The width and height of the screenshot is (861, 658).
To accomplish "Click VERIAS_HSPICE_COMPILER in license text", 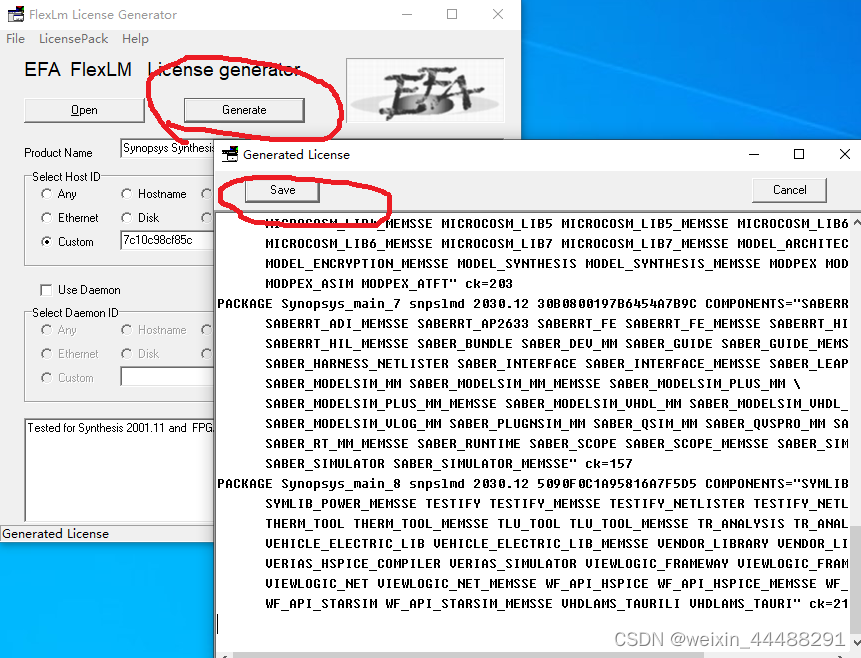I will point(353,564).
